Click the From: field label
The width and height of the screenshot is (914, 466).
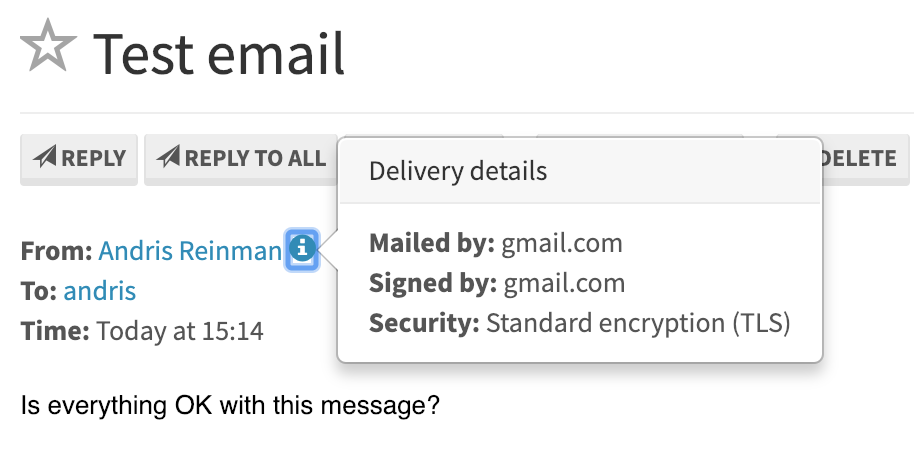point(57,251)
